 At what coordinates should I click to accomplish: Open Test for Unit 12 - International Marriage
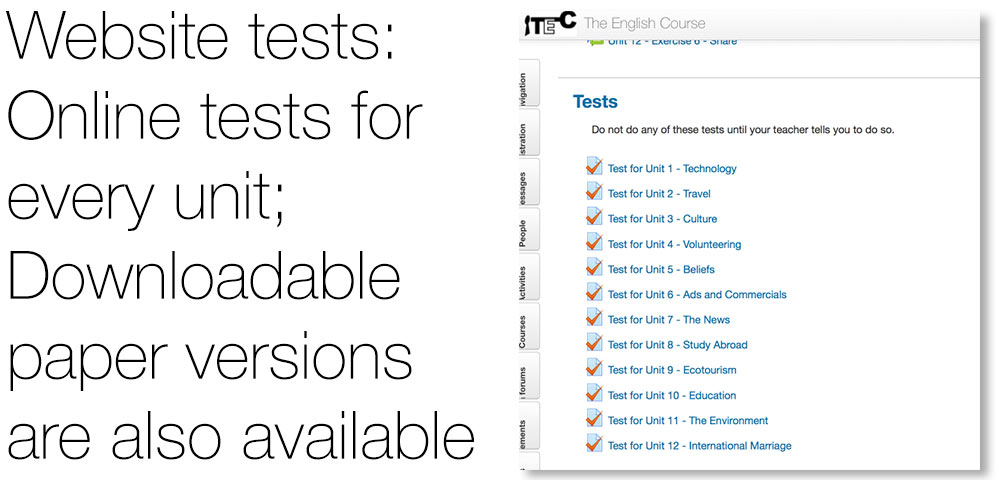point(700,446)
